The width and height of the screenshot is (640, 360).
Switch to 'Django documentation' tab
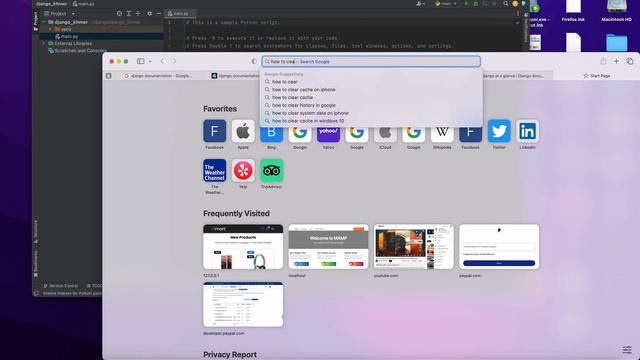[235, 76]
